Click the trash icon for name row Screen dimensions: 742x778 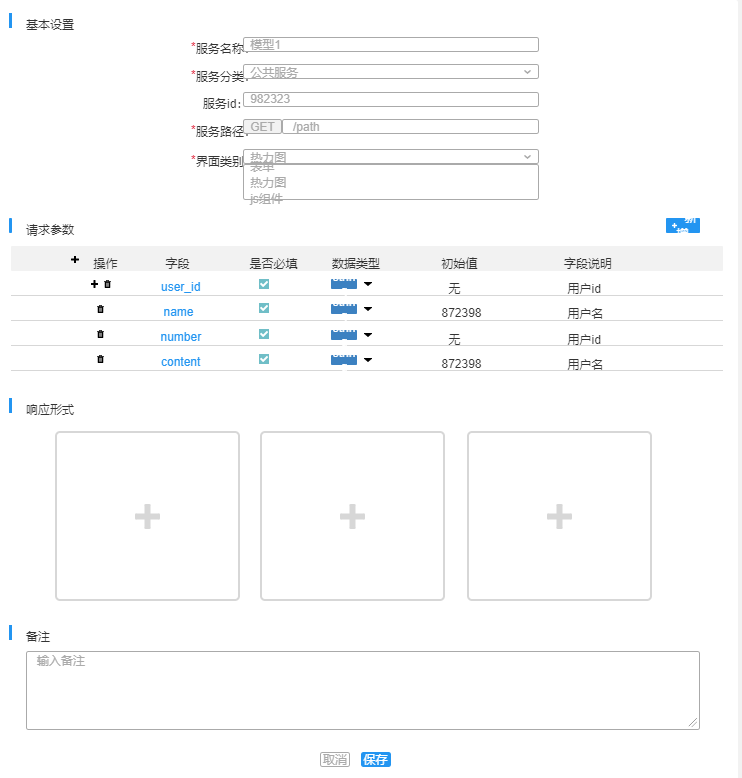[100, 309]
